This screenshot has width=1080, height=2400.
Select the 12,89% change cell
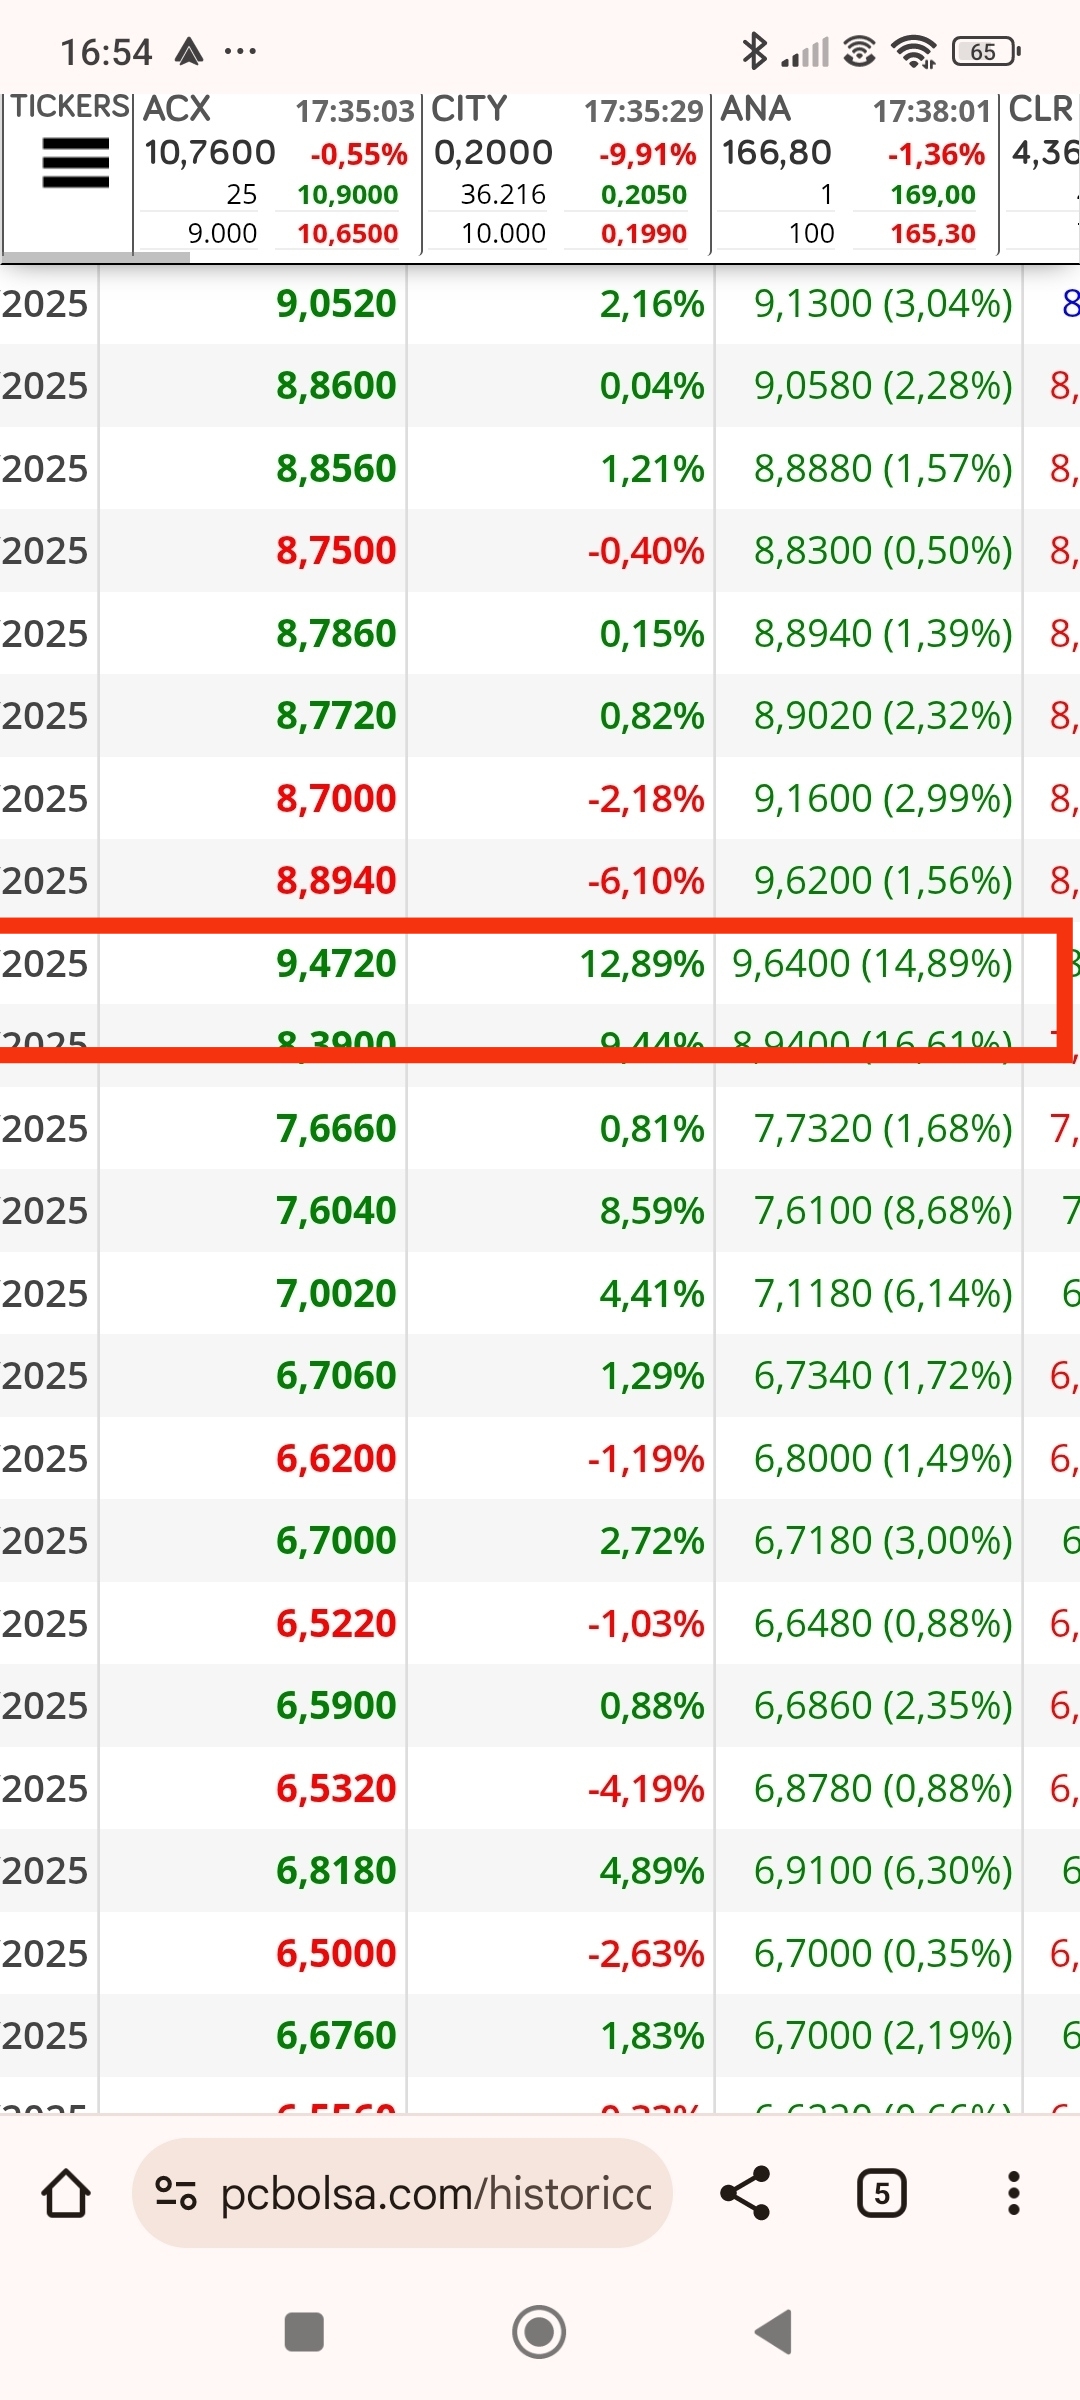pos(642,963)
